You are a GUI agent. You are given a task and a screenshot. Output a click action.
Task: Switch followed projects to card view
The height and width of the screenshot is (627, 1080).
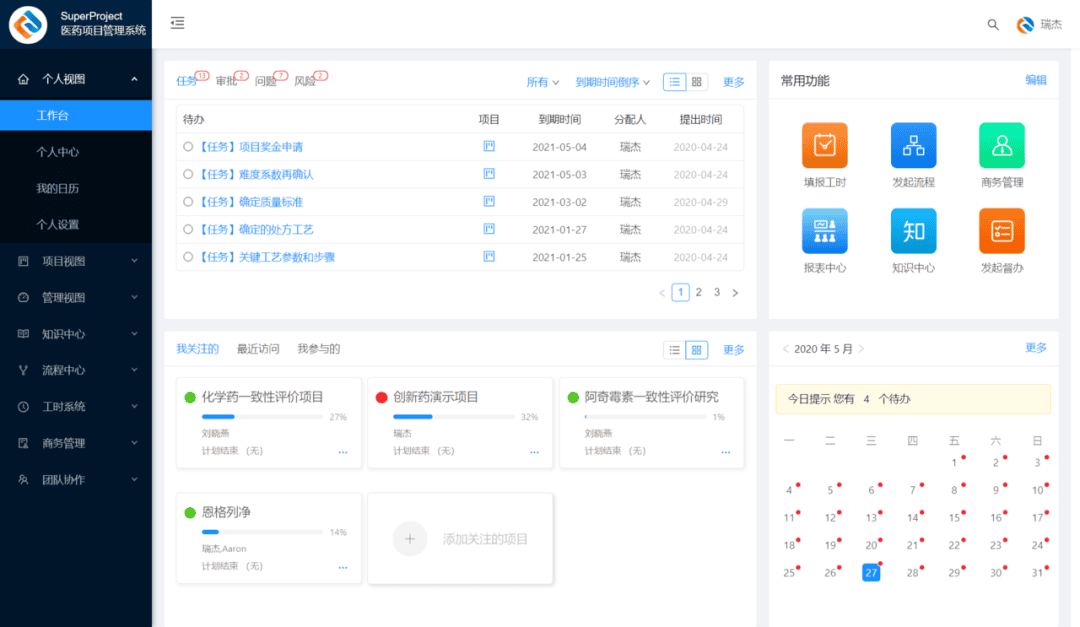(x=696, y=350)
